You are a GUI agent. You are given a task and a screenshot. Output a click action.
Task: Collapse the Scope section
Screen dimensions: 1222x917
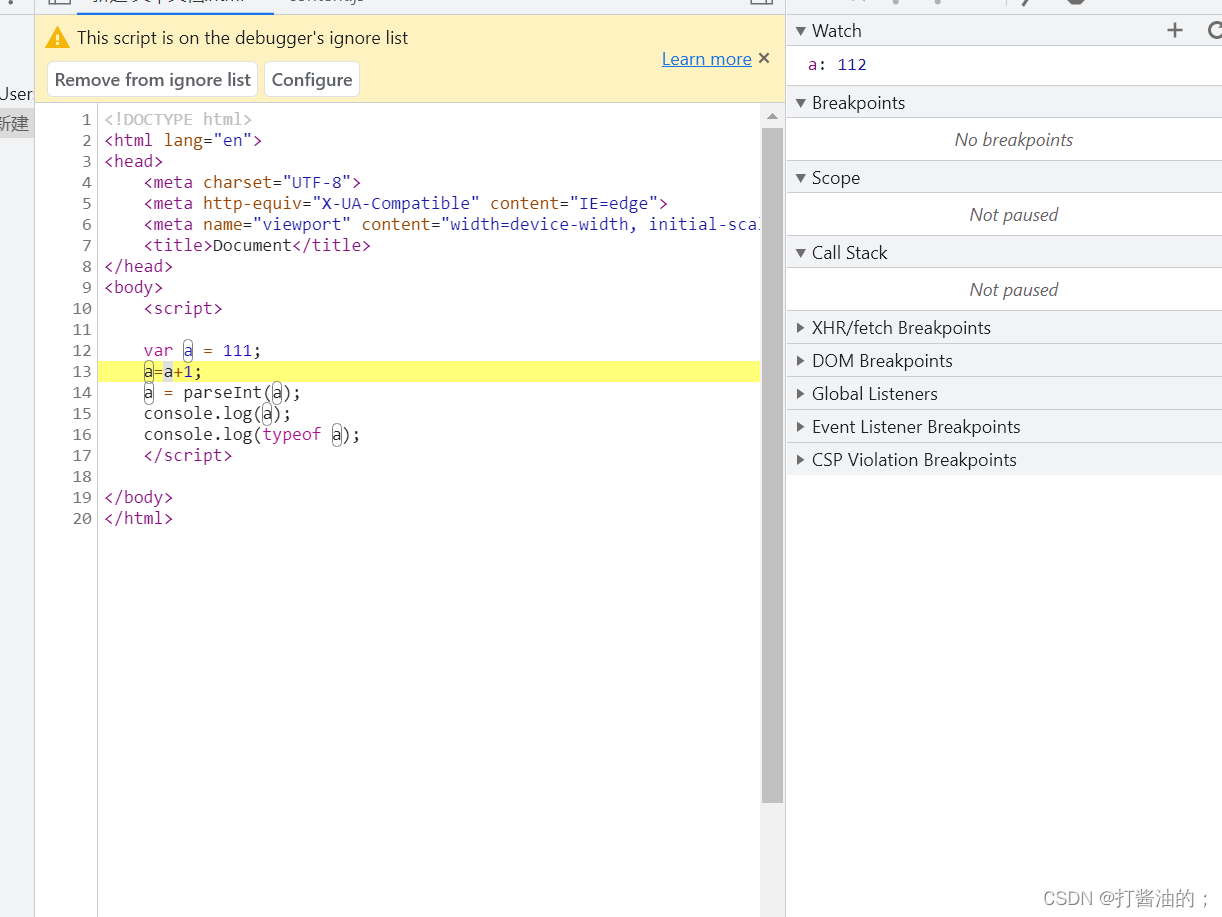(x=800, y=177)
